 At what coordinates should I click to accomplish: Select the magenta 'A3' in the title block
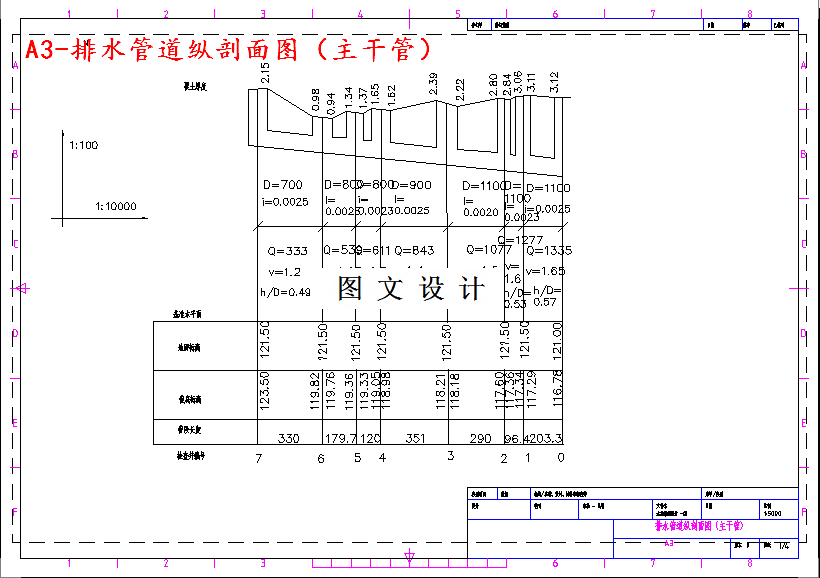point(669,543)
